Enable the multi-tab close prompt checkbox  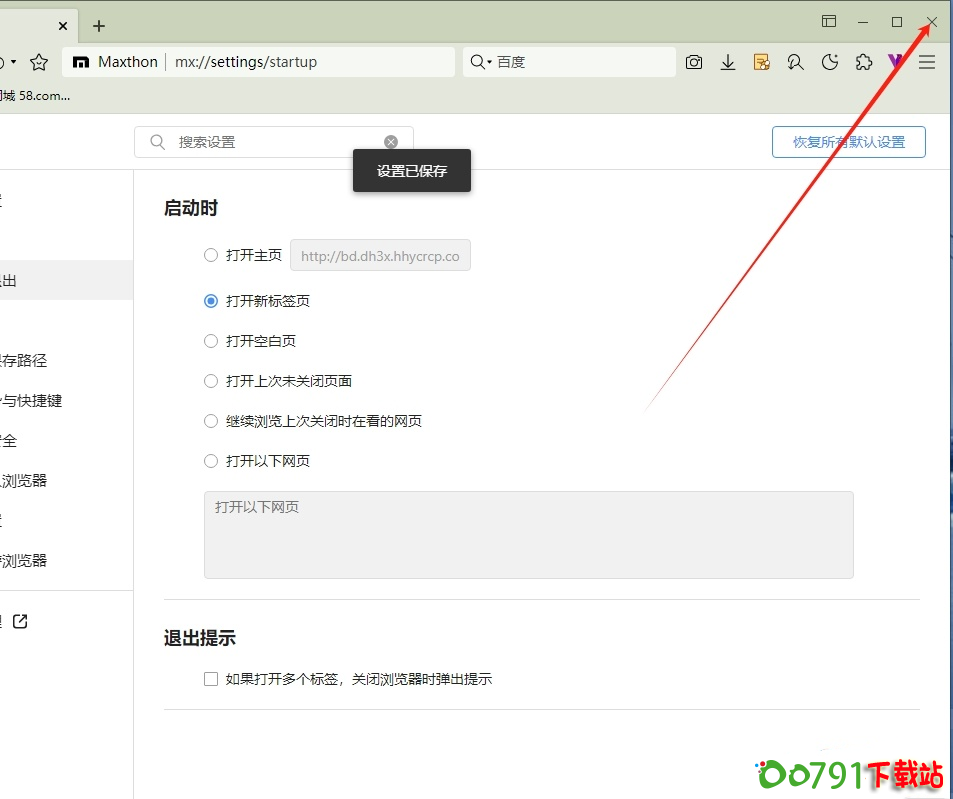(x=211, y=679)
